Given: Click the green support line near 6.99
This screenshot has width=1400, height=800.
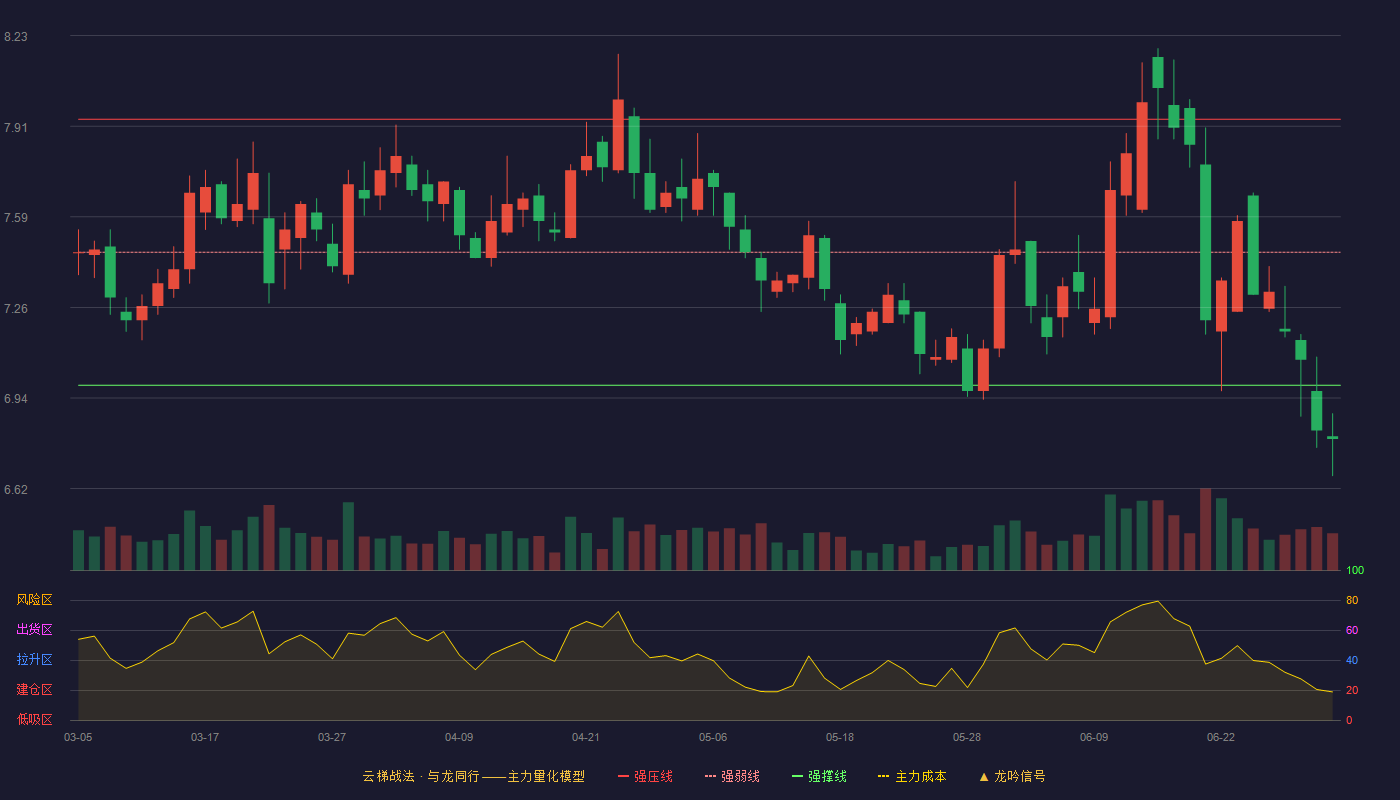Looking at the screenshot, I should coord(709,385).
